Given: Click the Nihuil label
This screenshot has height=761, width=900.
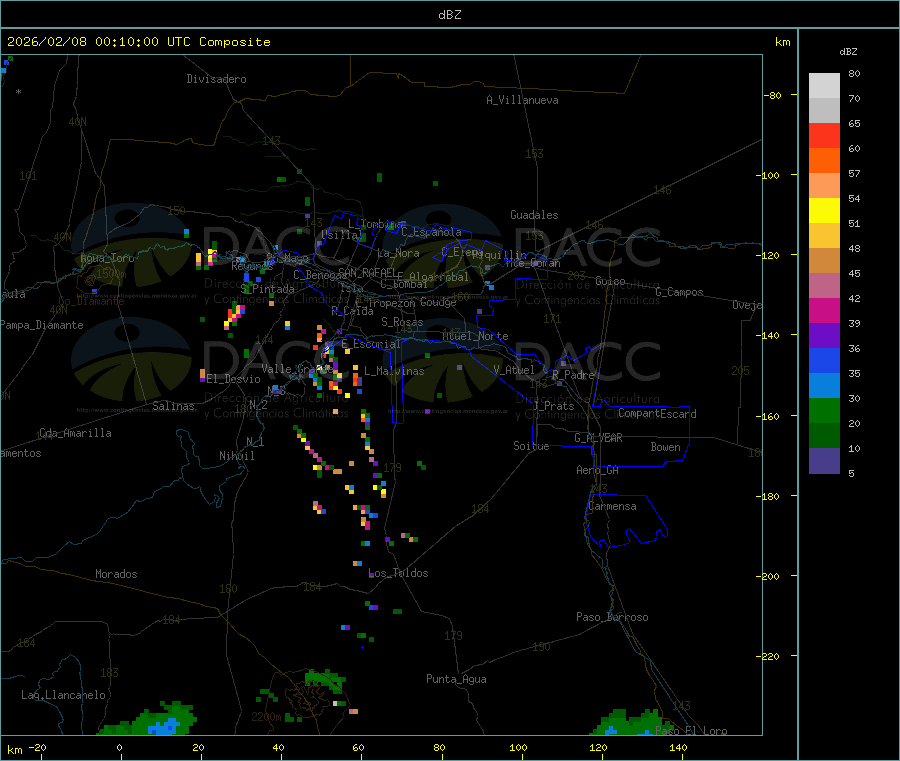Looking at the screenshot, I should point(237,456).
